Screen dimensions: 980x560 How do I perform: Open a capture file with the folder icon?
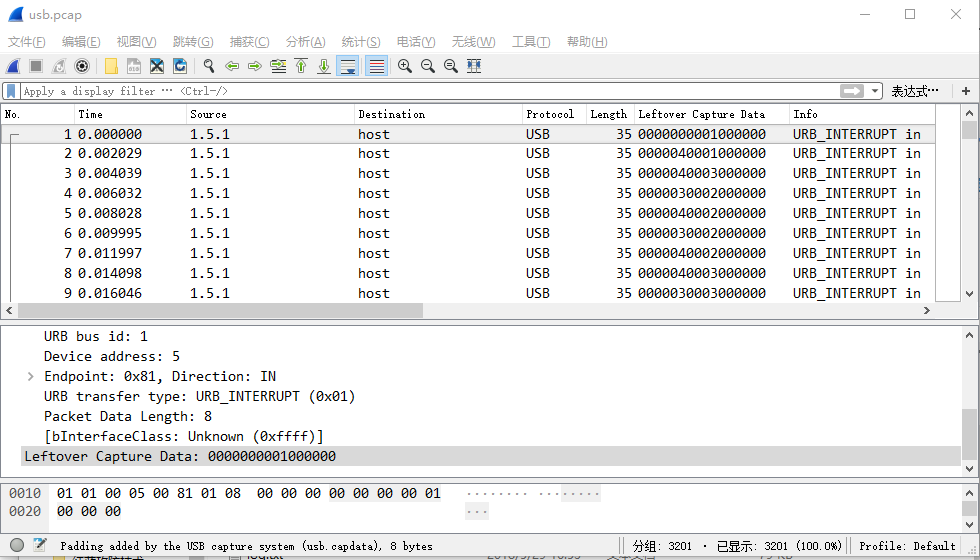pyautogui.click(x=111, y=66)
